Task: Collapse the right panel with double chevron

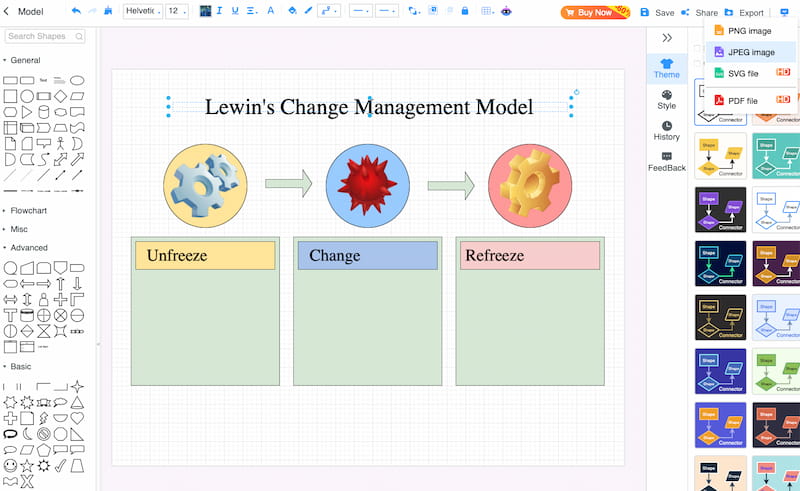Action: click(x=667, y=38)
